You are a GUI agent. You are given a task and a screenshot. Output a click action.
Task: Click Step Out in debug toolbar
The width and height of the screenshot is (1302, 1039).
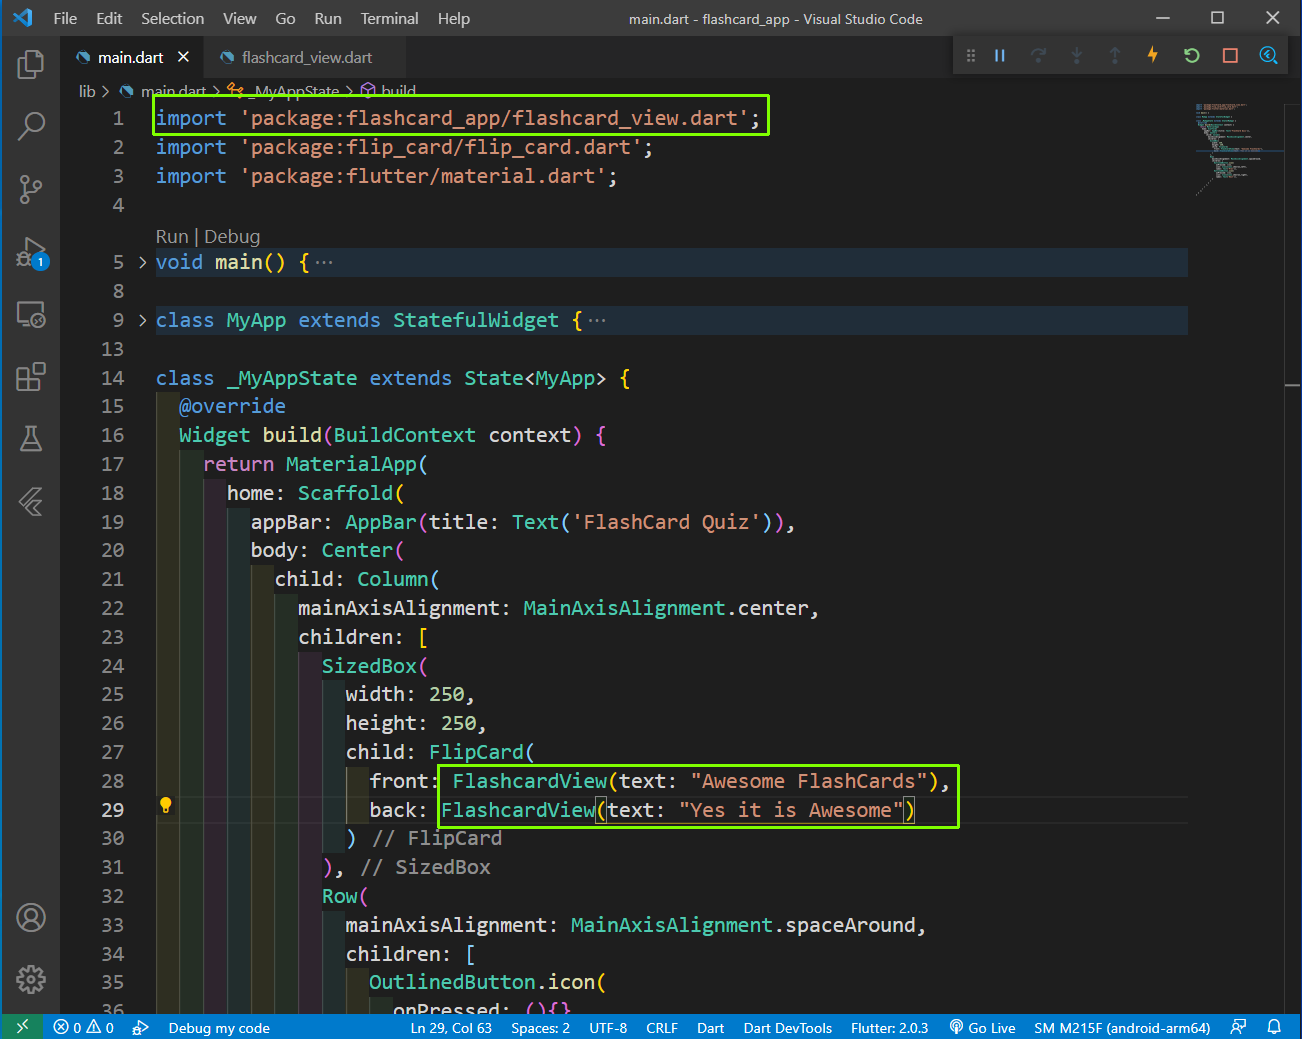pyautogui.click(x=1114, y=56)
